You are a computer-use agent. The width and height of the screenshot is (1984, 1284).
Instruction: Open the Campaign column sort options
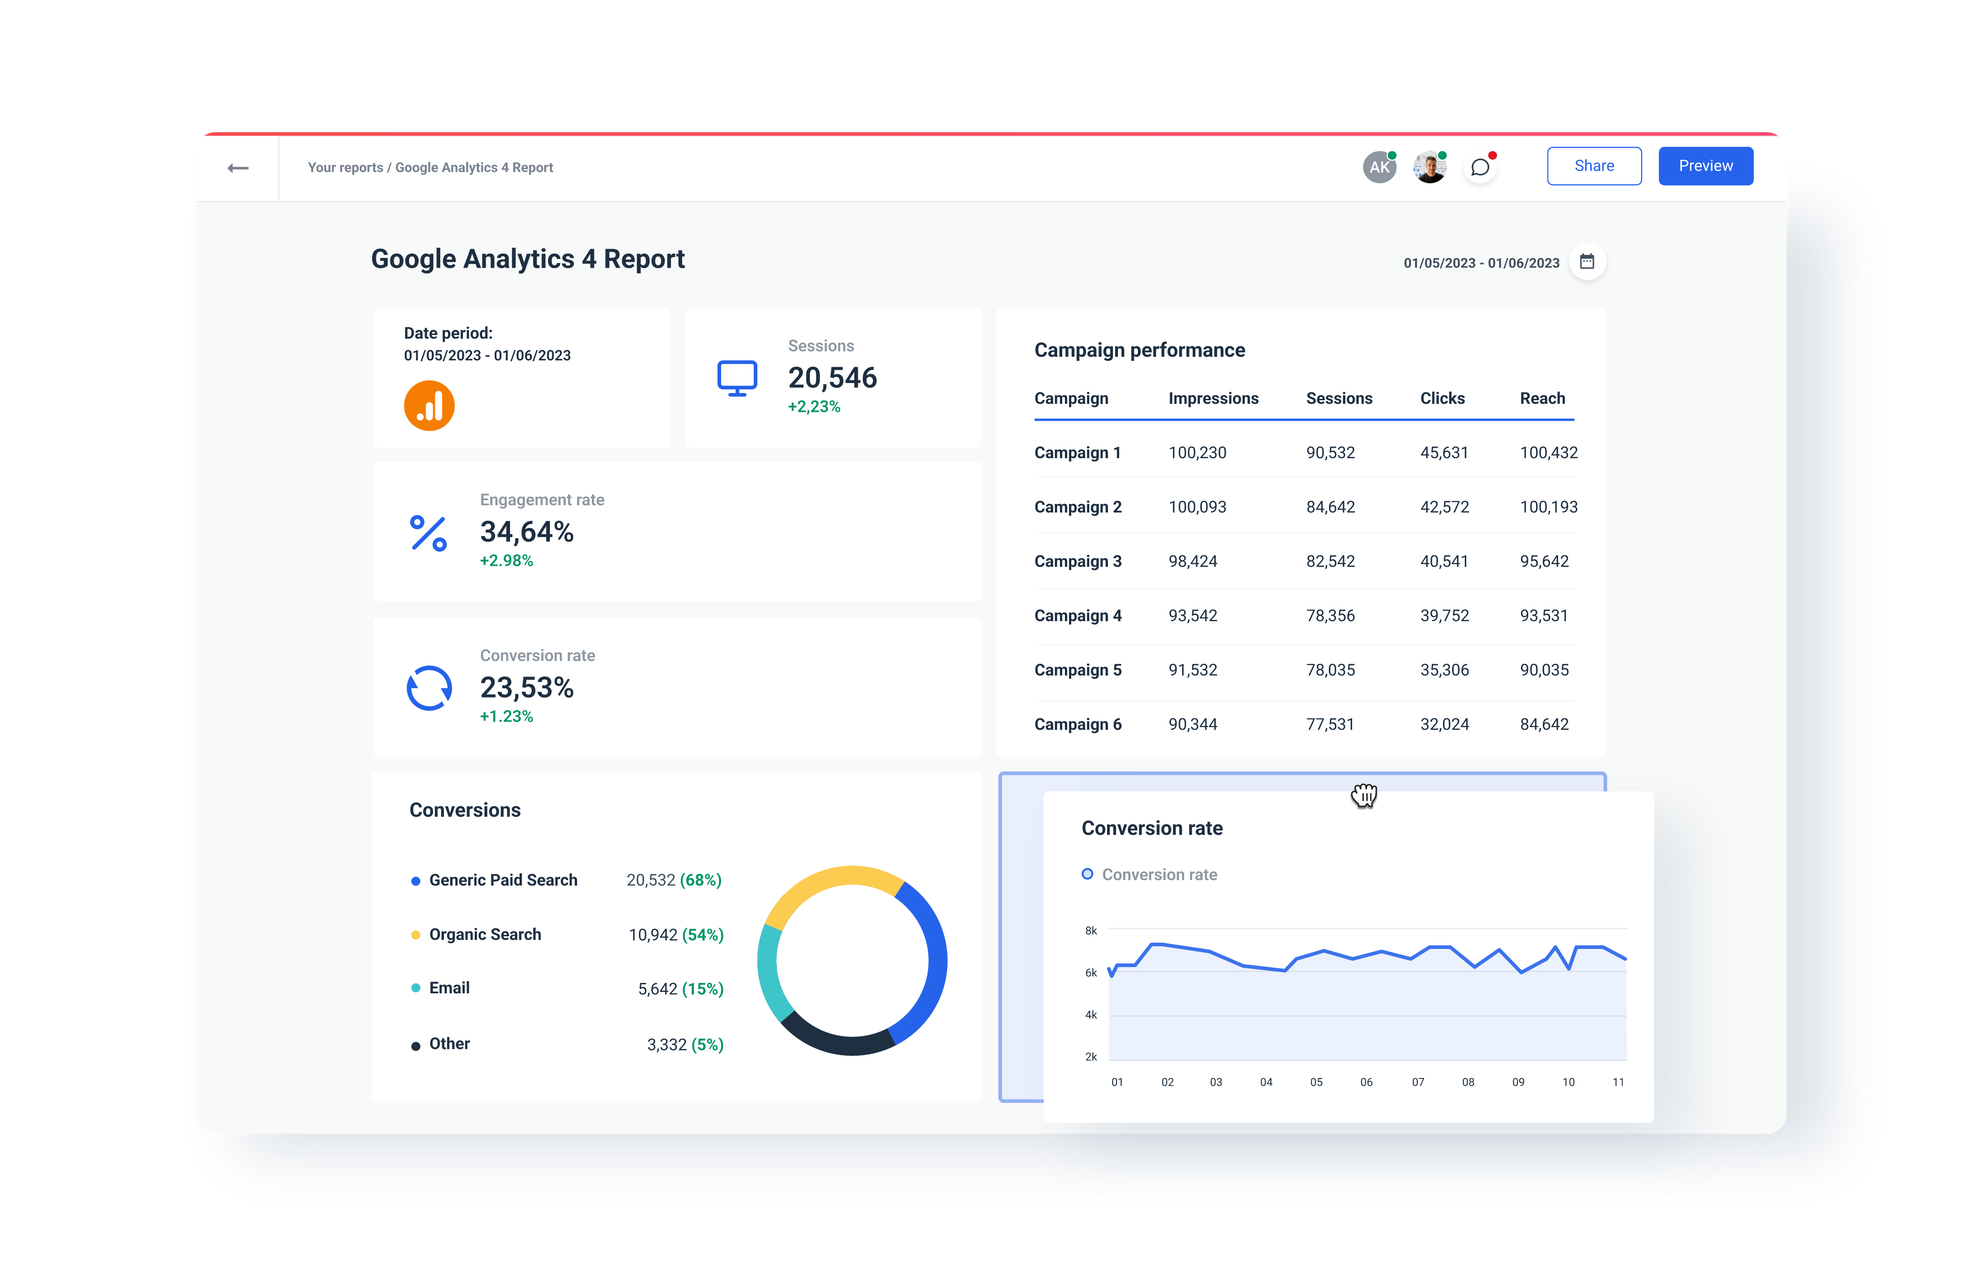click(x=1071, y=398)
